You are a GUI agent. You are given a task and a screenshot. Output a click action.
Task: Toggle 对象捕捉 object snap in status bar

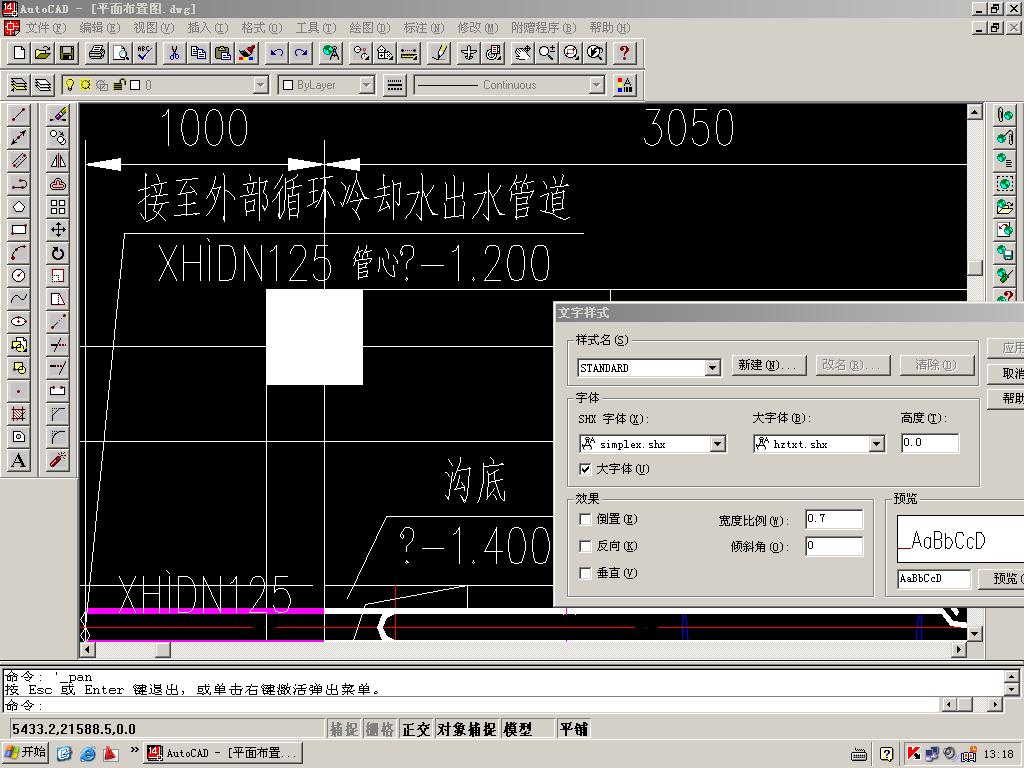point(467,729)
